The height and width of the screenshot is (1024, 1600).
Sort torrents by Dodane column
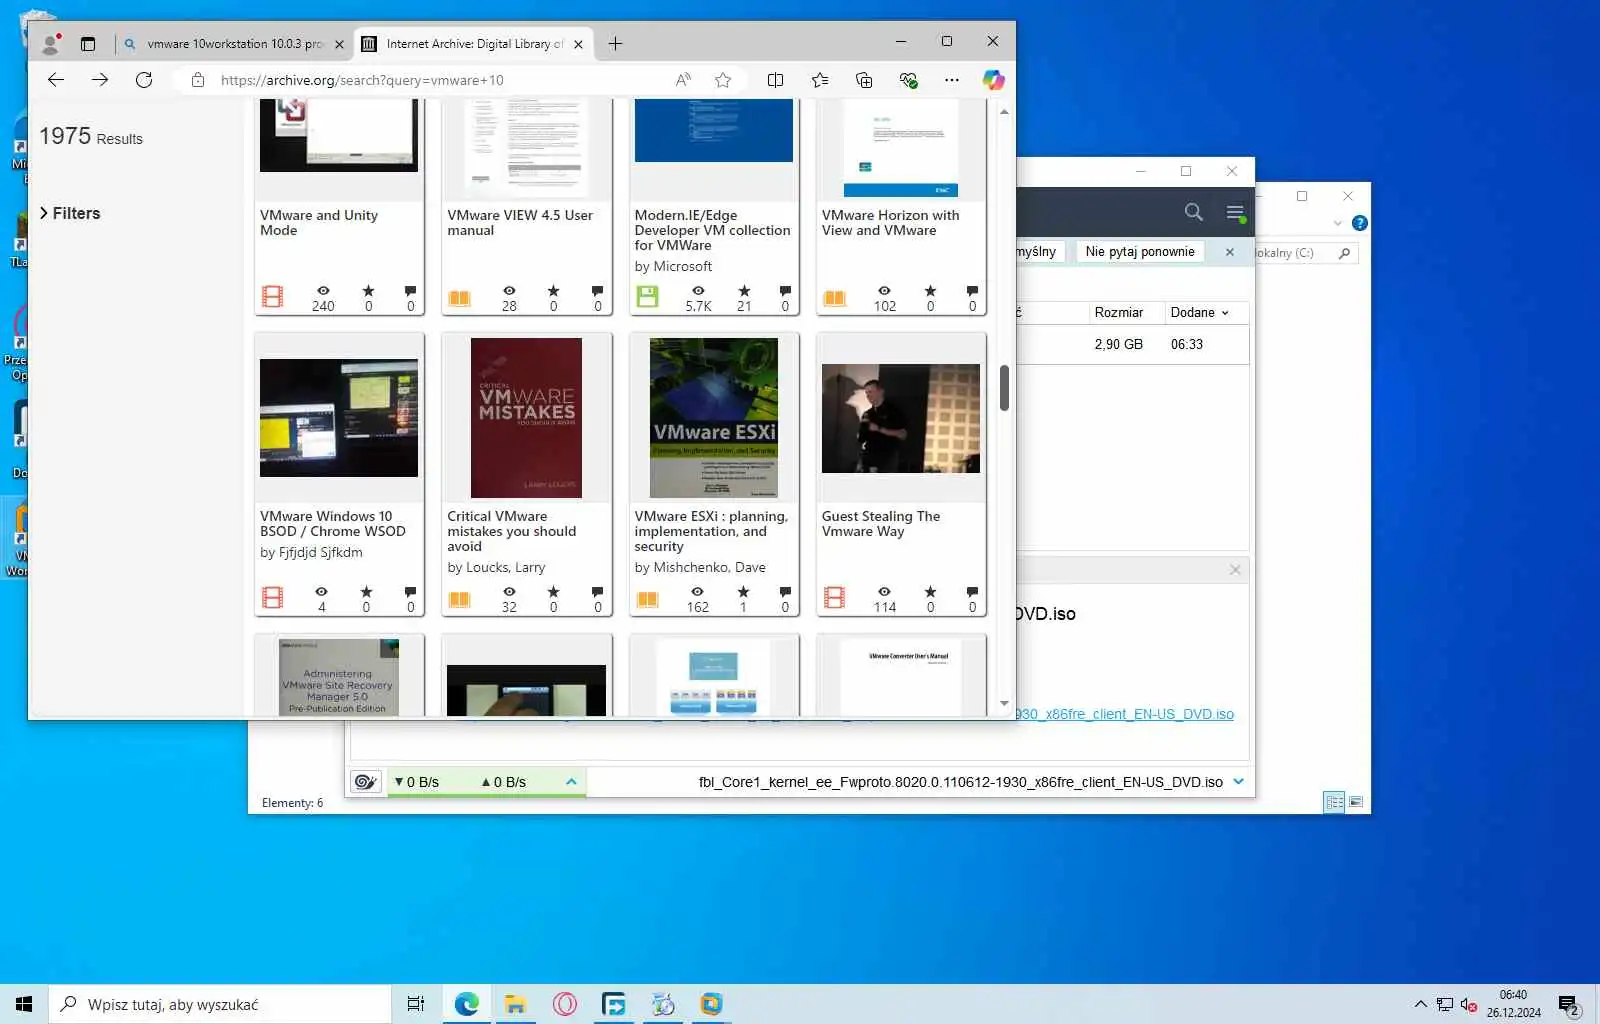1199,312
